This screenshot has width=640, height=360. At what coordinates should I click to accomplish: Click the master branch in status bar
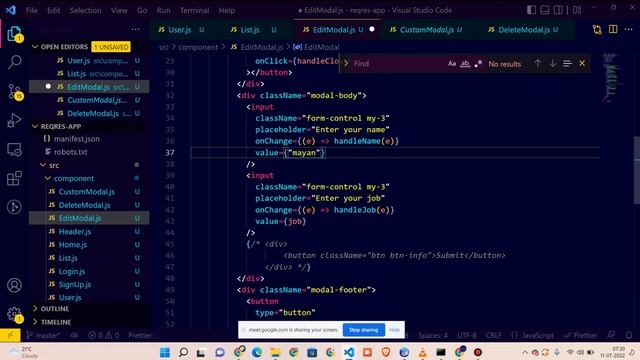[42, 336]
